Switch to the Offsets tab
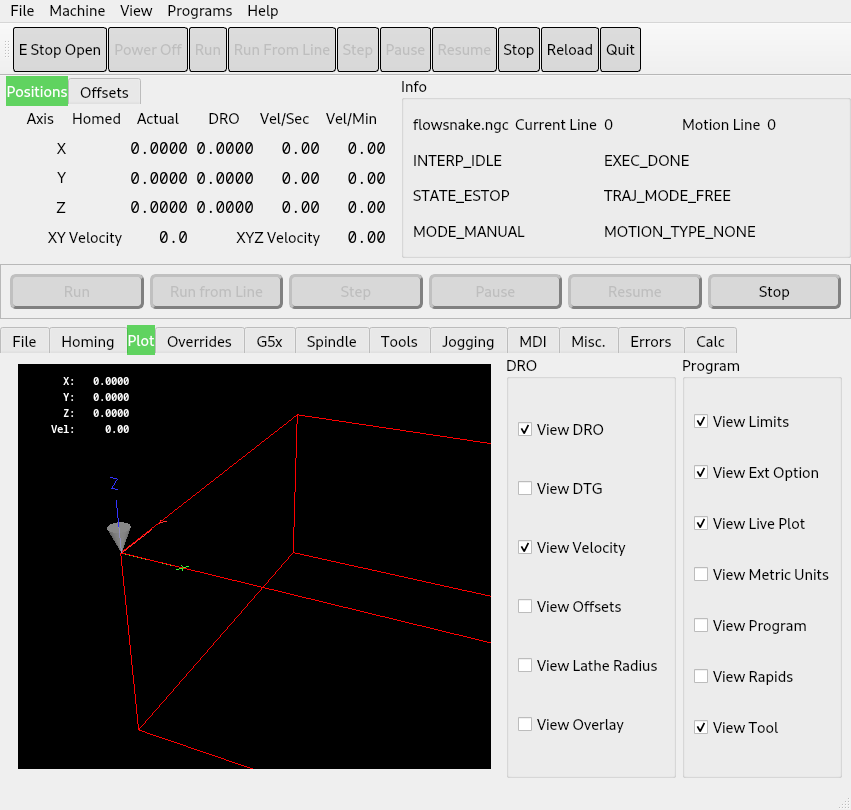This screenshot has width=851, height=810. click(104, 93)
